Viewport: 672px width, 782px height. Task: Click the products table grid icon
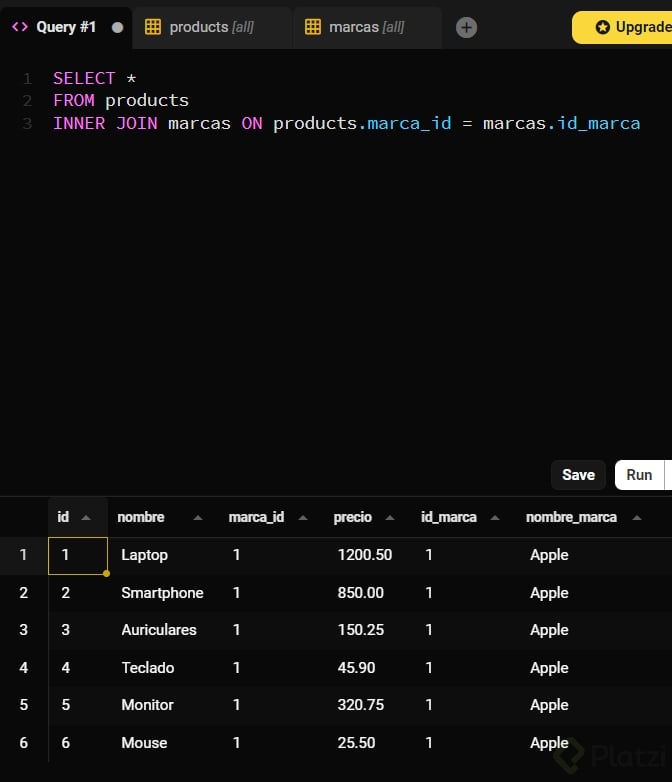coord(153,27)
